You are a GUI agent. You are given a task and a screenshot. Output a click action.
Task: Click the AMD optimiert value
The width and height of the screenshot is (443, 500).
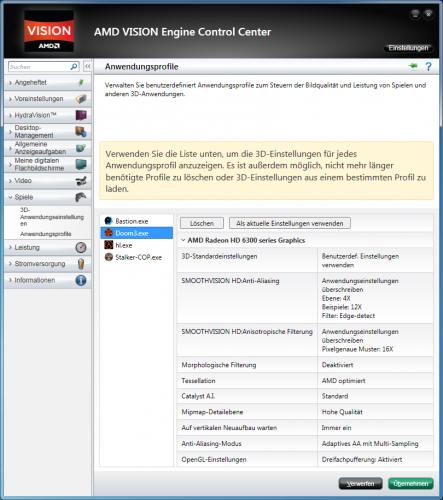343,381
